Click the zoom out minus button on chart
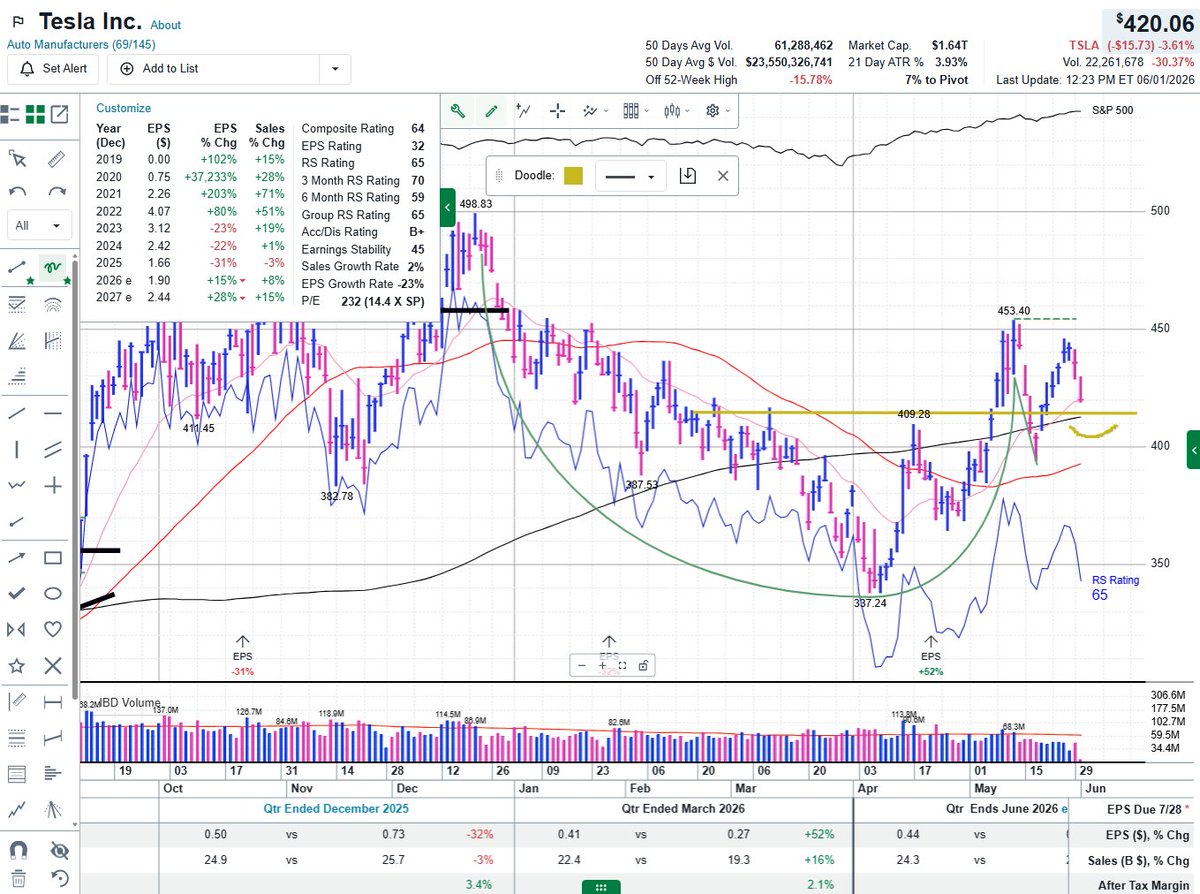The height and width of the screenshot is (894, 1200). (582, 665)
